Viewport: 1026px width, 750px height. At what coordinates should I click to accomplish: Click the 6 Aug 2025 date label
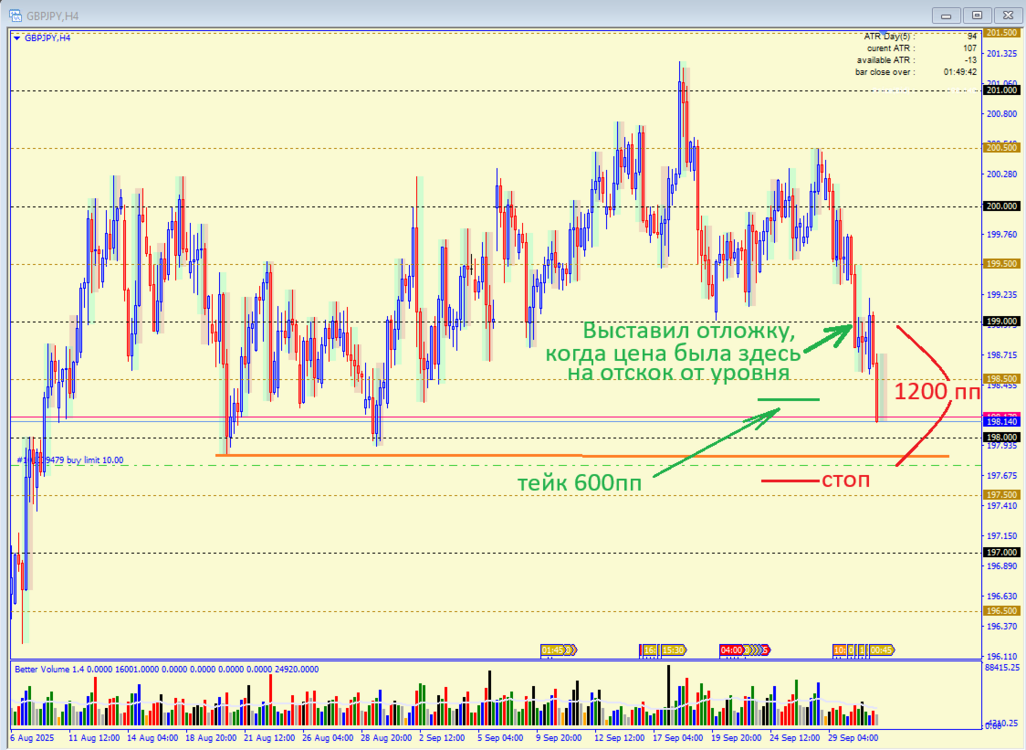click(33, 738)
